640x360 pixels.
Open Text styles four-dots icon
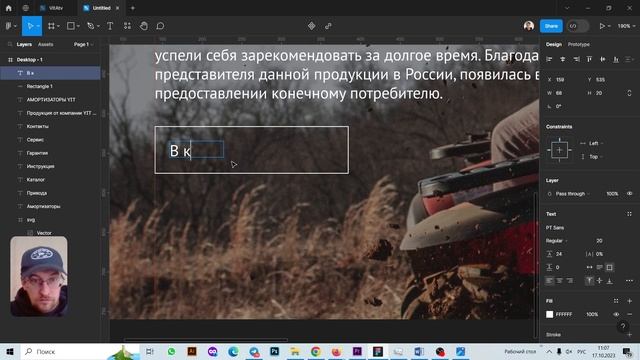[629, 214]
